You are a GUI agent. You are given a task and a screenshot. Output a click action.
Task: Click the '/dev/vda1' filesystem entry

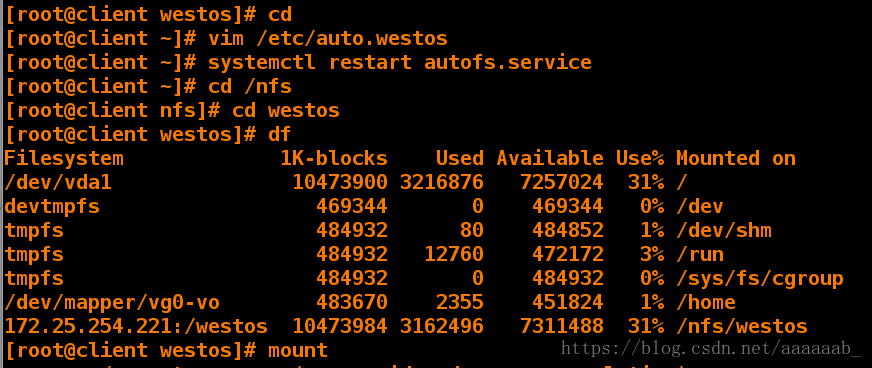click(x=58, y=182)
